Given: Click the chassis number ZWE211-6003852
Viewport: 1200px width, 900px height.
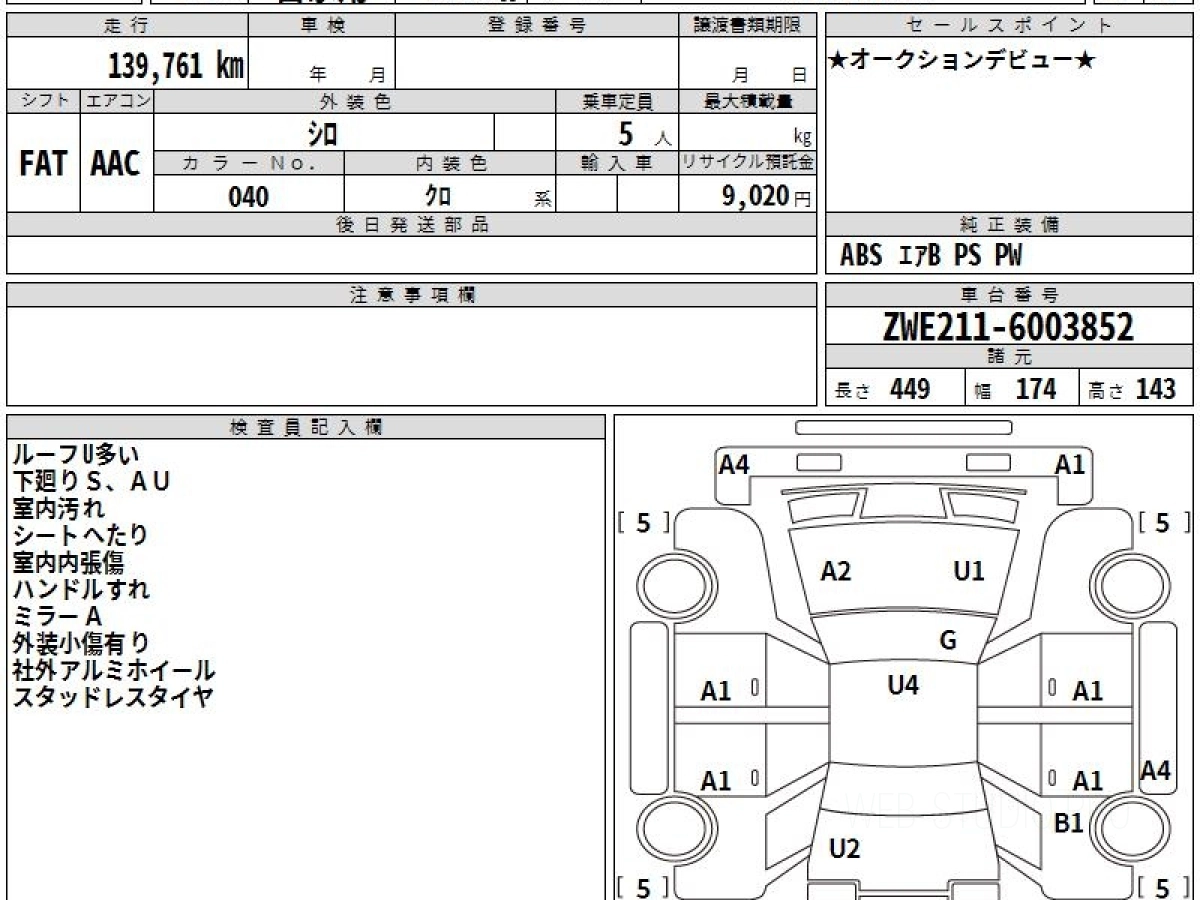Looking at the screenshot, I should click(1009, 327).
